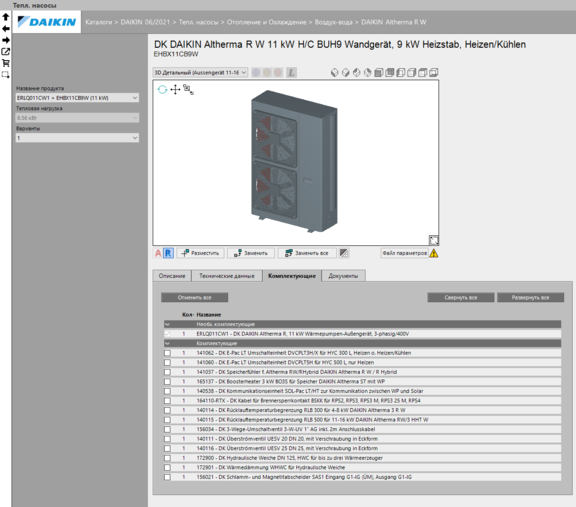
Task: Select the third isometric view cube icon
Action: point(356,73)
